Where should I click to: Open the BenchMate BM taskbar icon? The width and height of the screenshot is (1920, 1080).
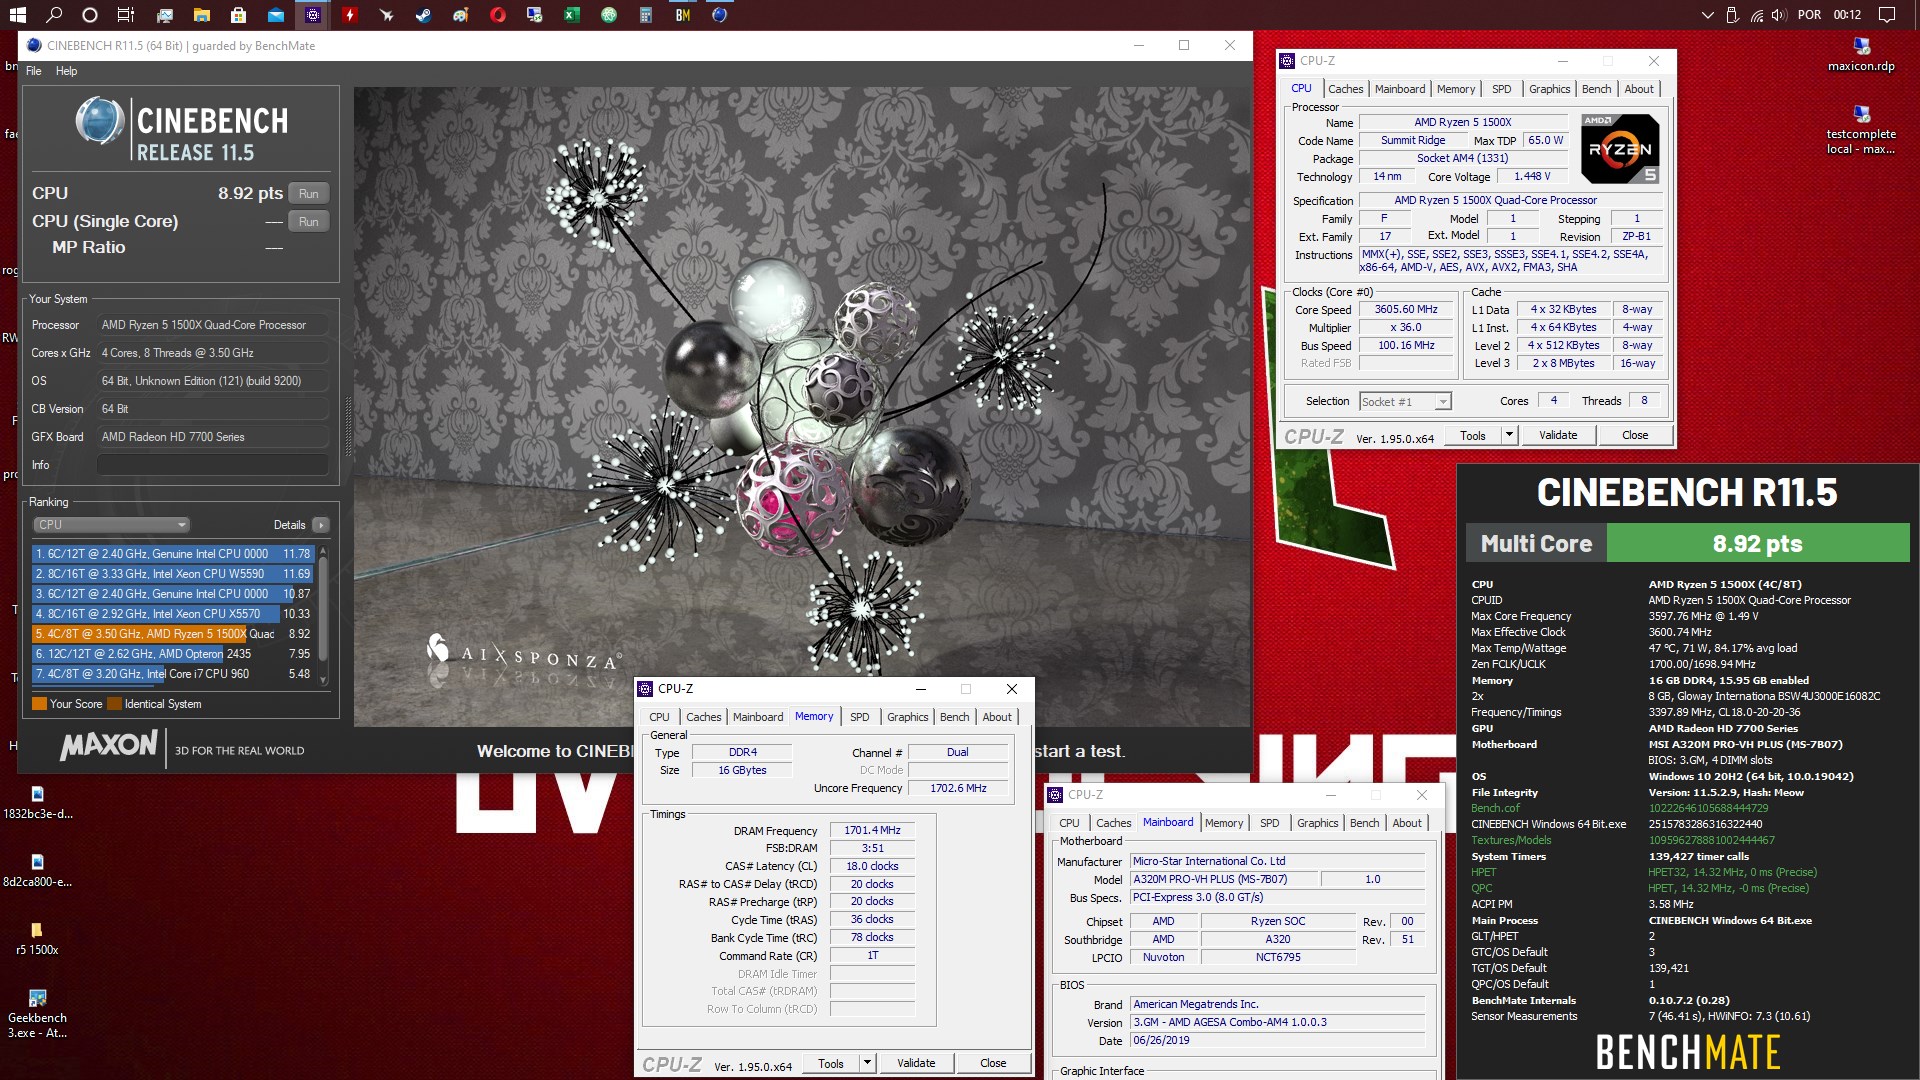point(682,15)
